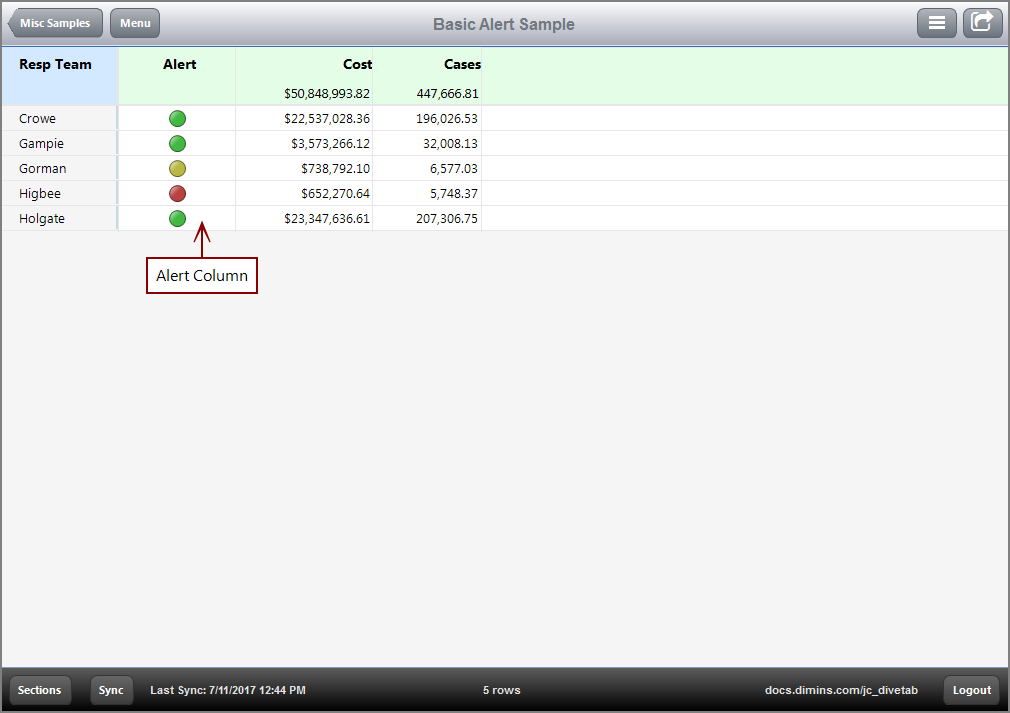The image size is (1010, 713).
Task: Open the Menu button
Action: pyautogui.click(x=135, y=23)
